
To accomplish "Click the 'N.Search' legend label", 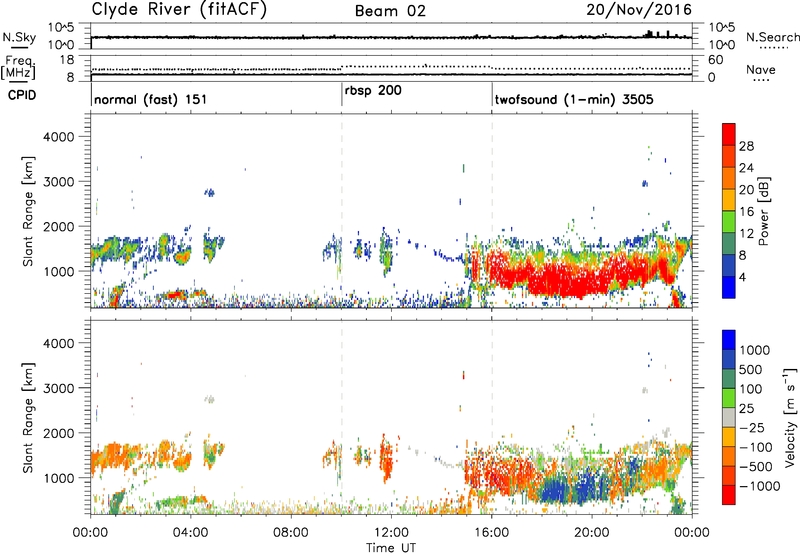I will click(772, 37).
